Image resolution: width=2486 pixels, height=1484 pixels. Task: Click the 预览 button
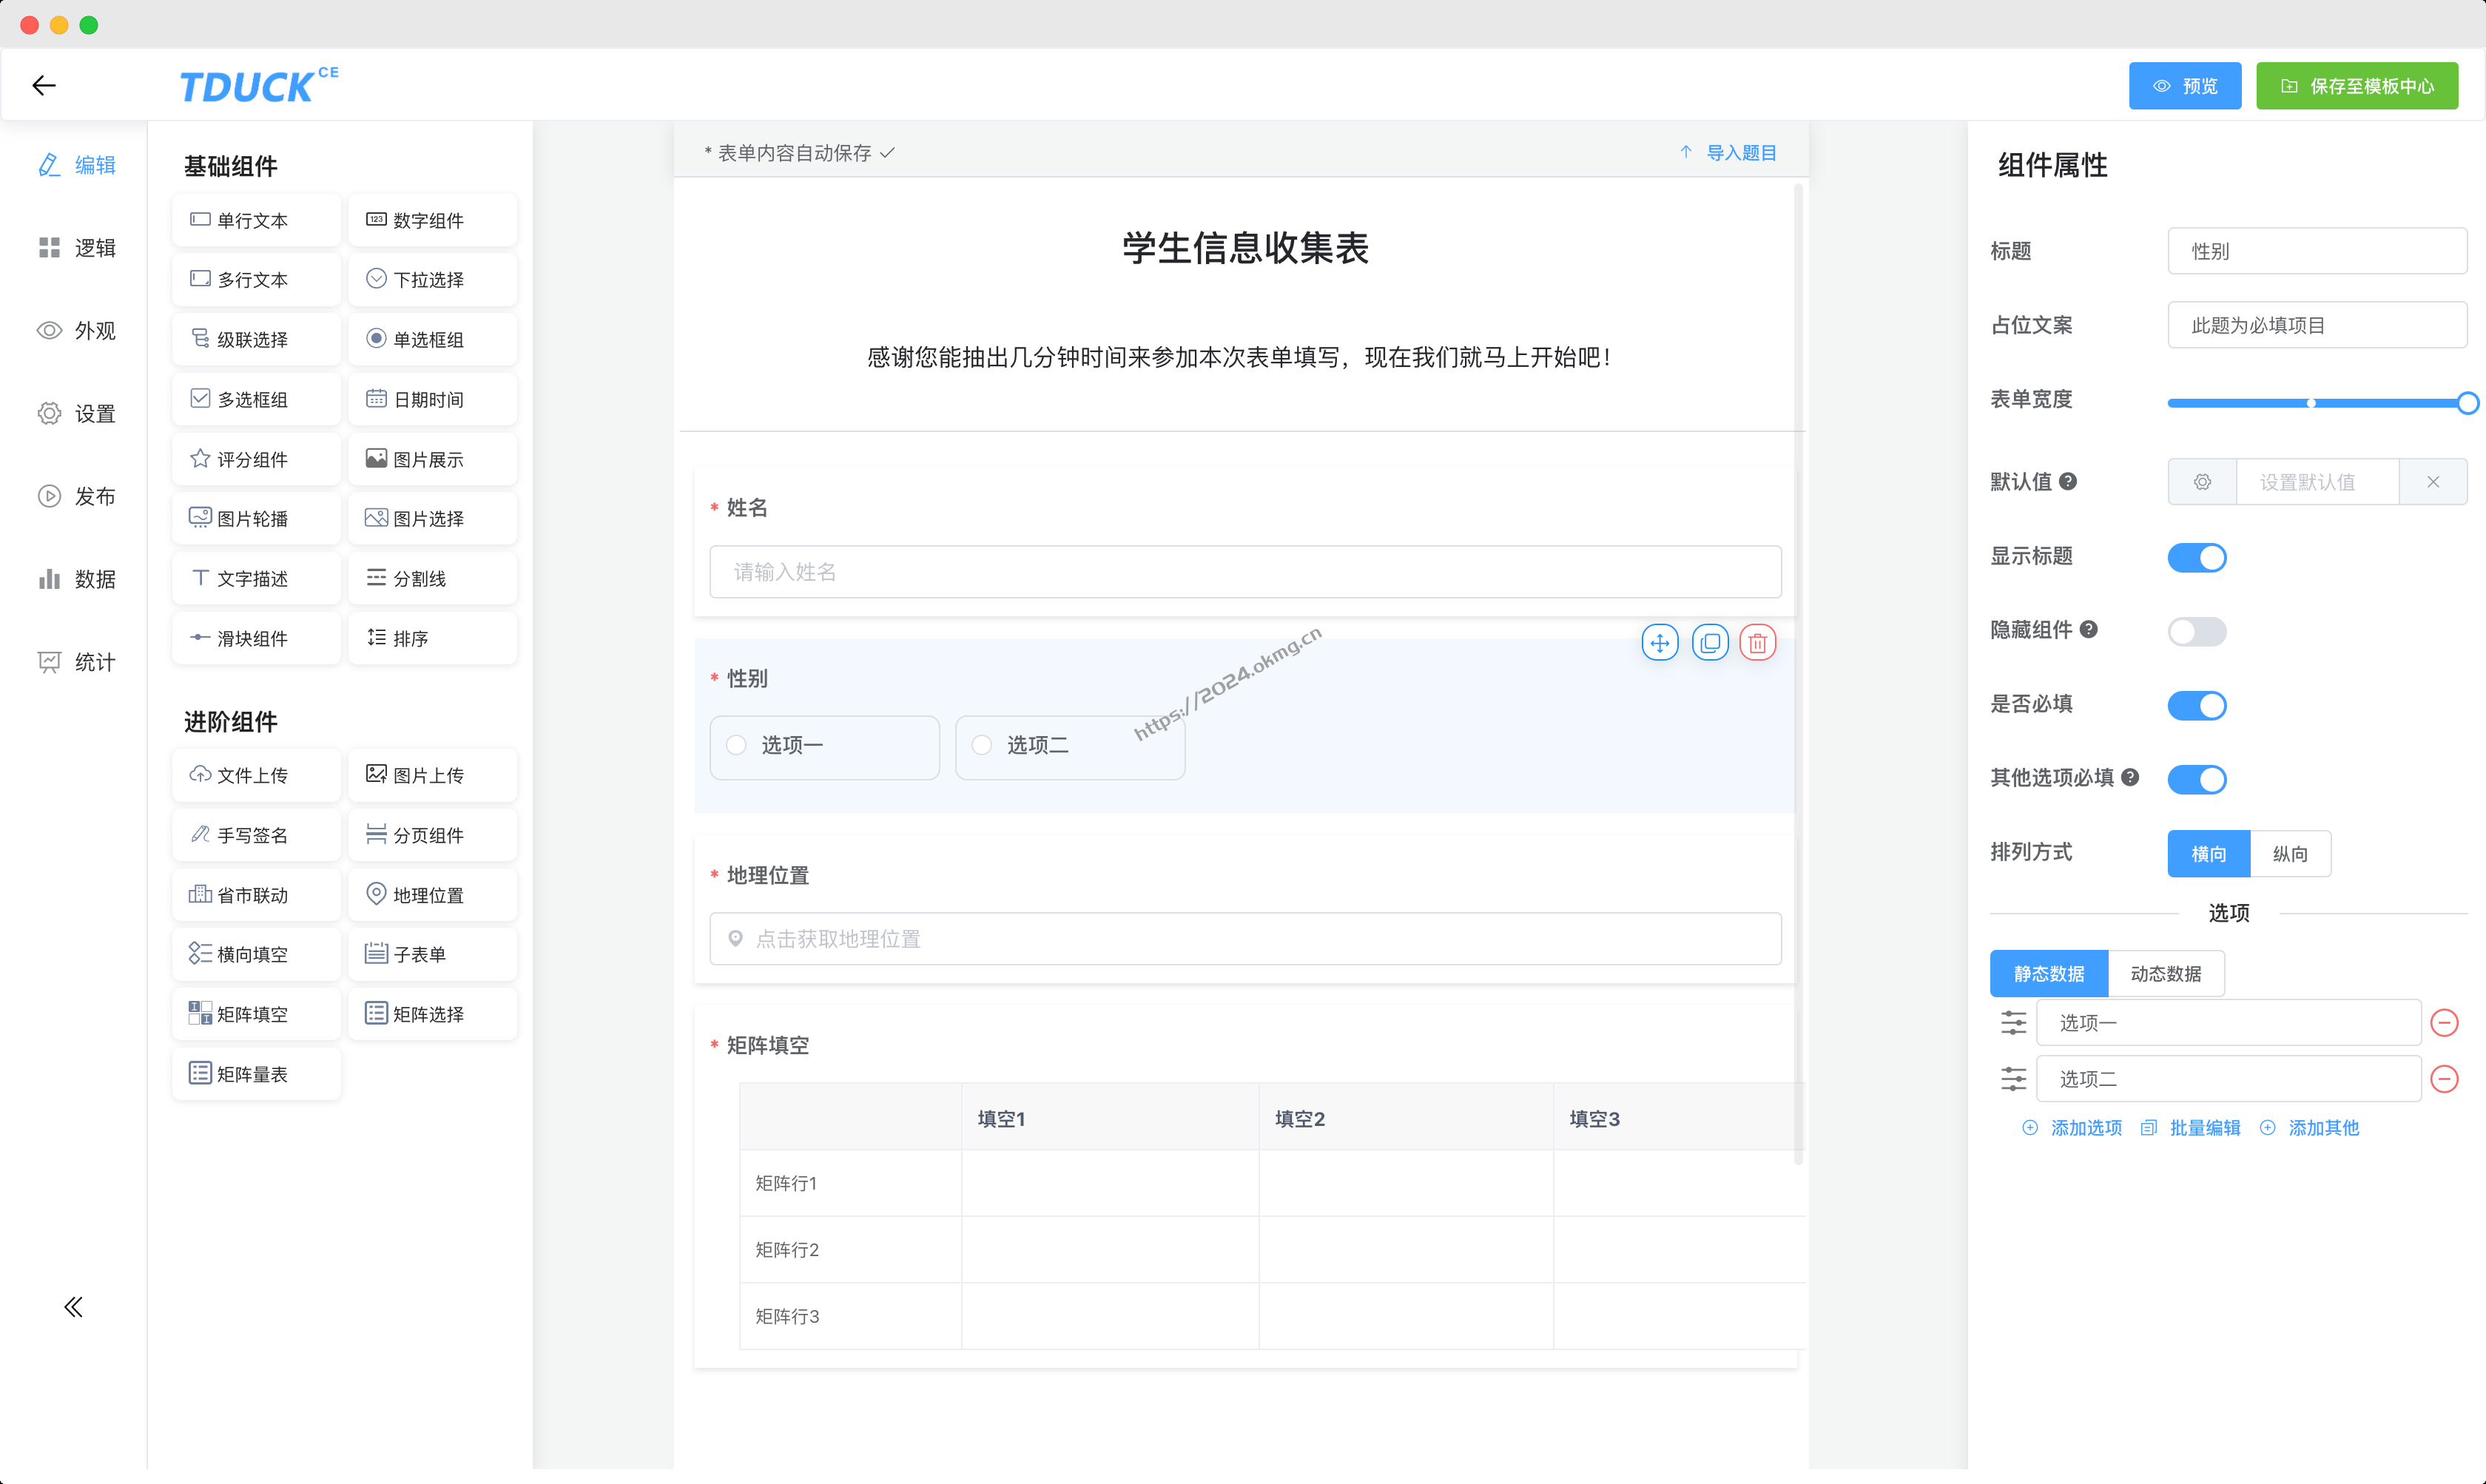pos(2184,85)
